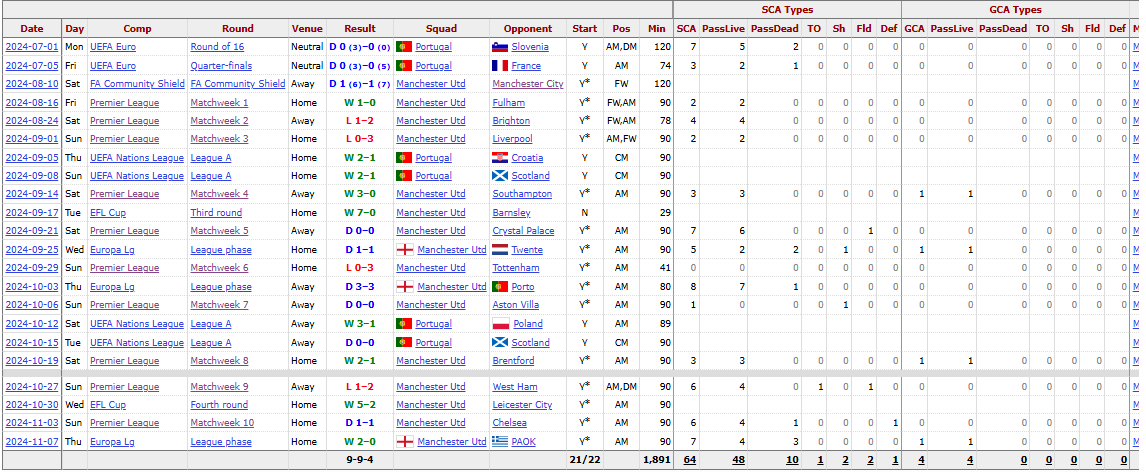Sort by PassLive under SCA Types
The image size is (1146, 472).
[x=723, y=28]
